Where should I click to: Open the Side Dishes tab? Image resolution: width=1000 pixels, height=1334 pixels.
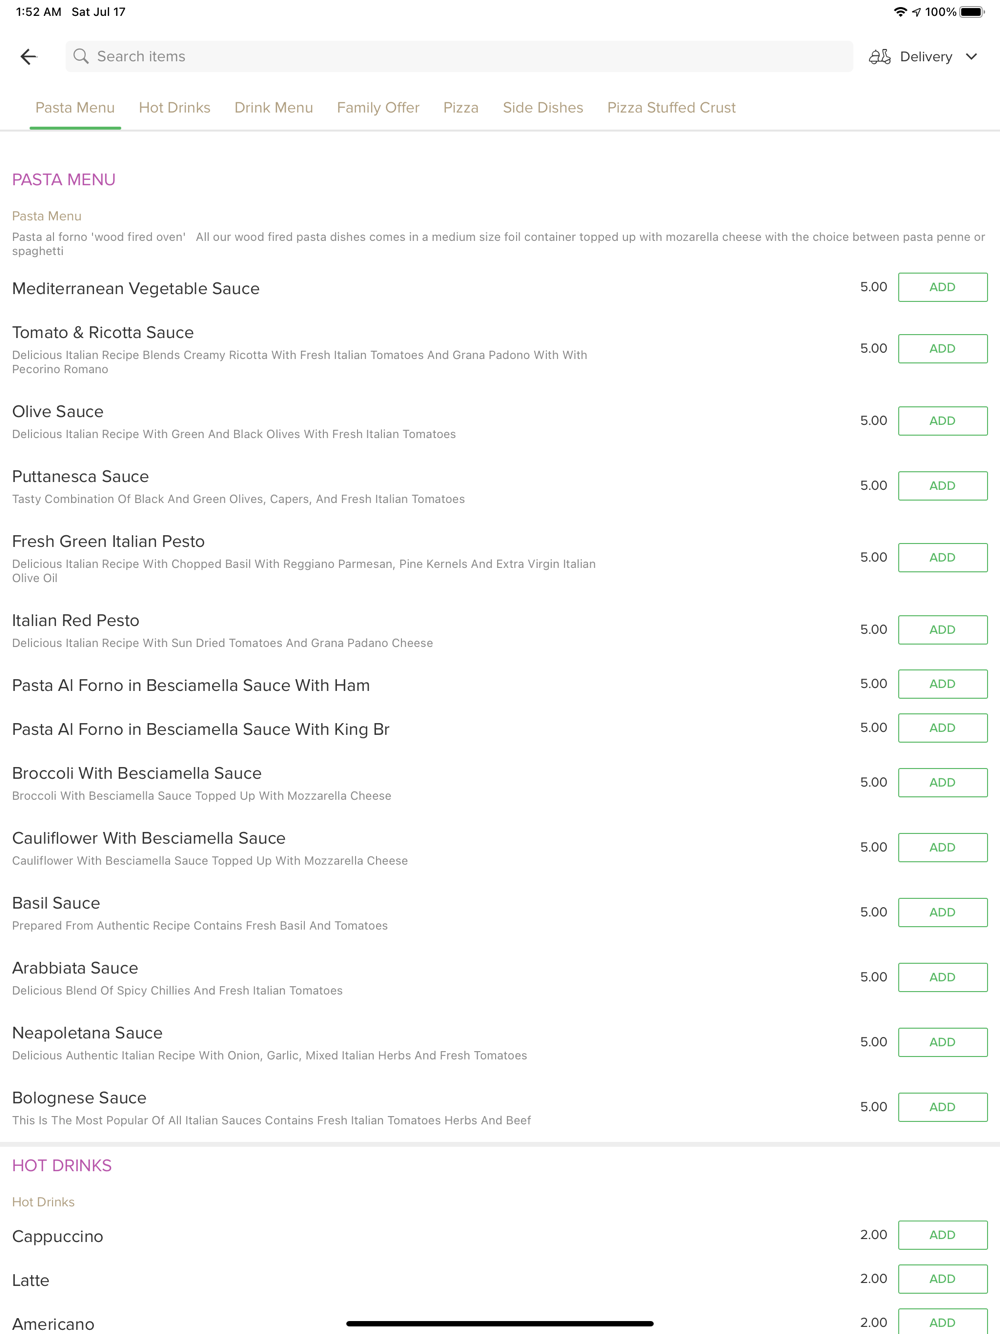pos(543,108)
